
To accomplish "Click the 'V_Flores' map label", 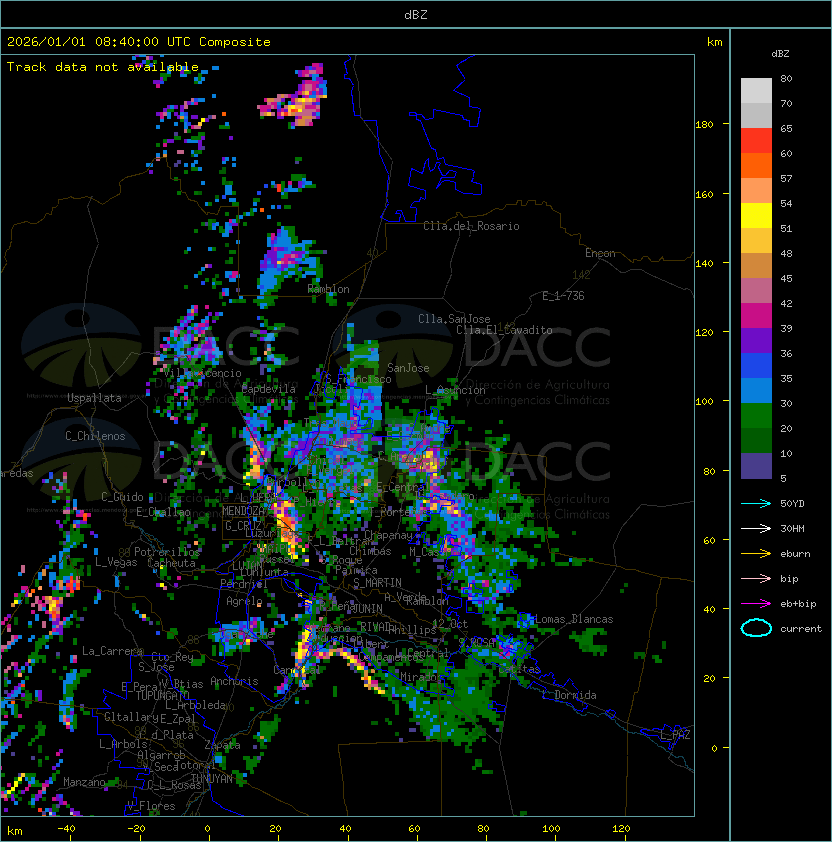I will pos(151,806).
